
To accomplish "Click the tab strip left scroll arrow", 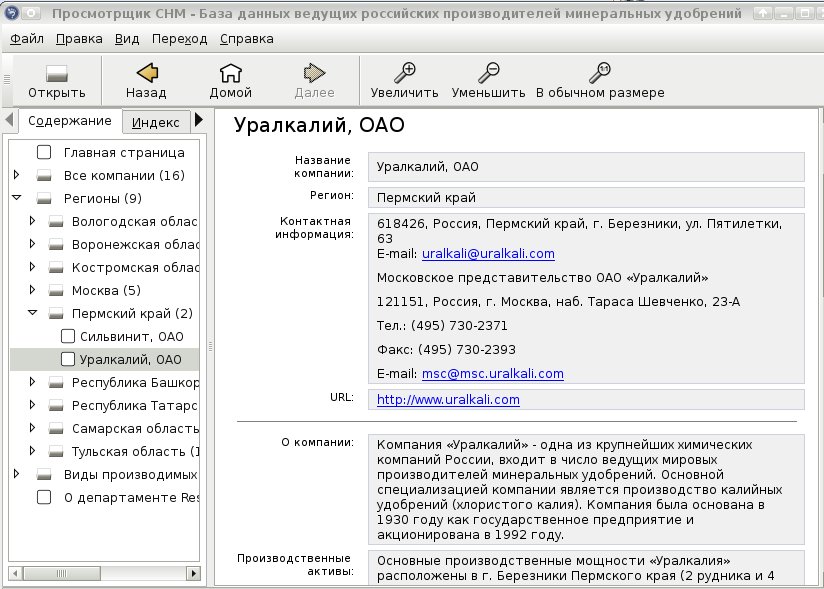I will click(x=9, y=120).
